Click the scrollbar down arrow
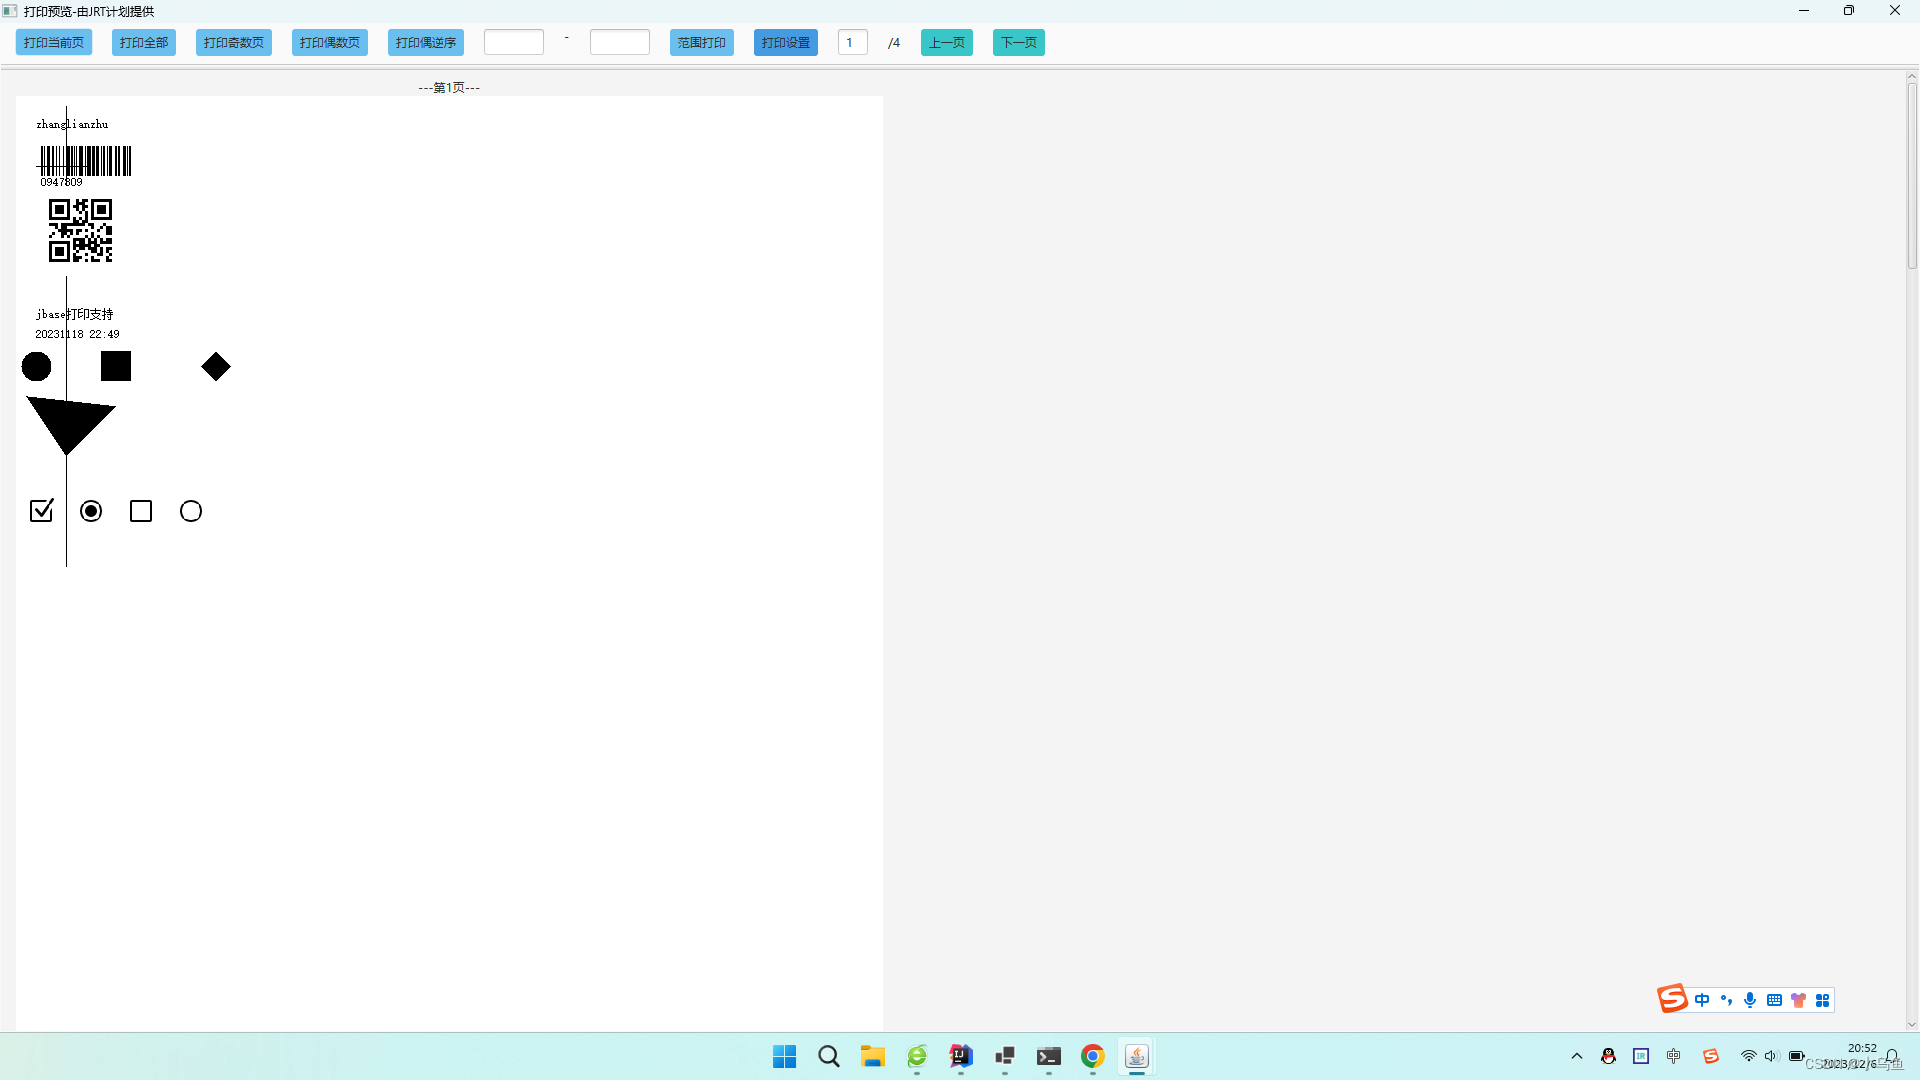Image resolution: width=1920 pixels, height=1080 pixels. click(x=1912, y=1025)
